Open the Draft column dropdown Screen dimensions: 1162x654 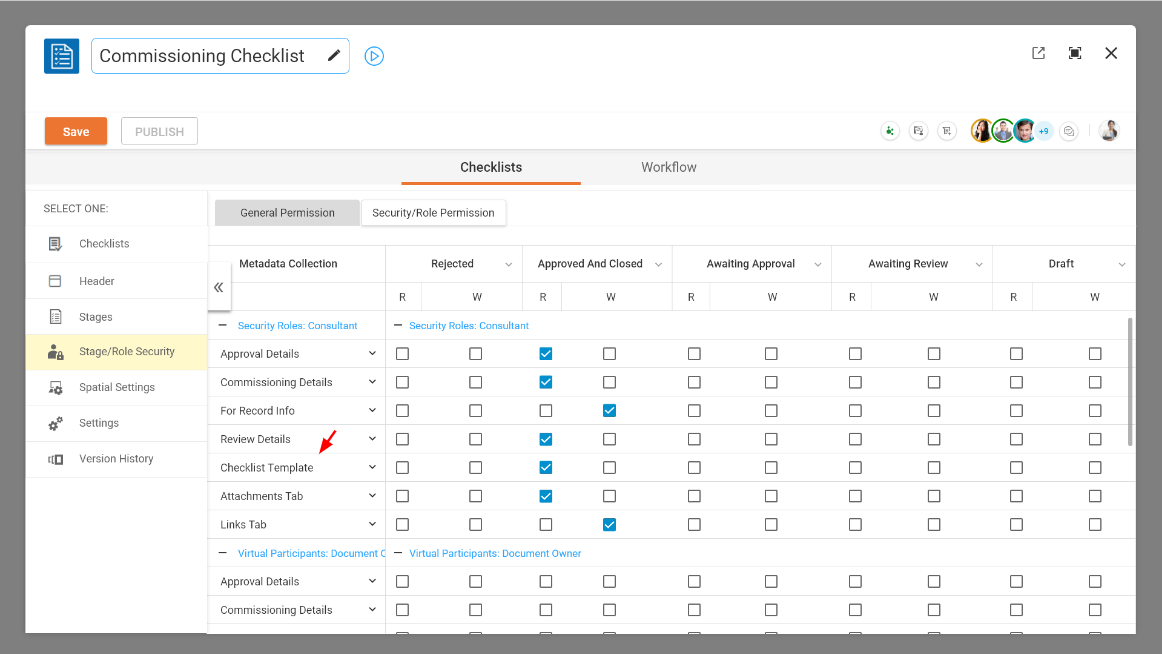(1122, 264)
